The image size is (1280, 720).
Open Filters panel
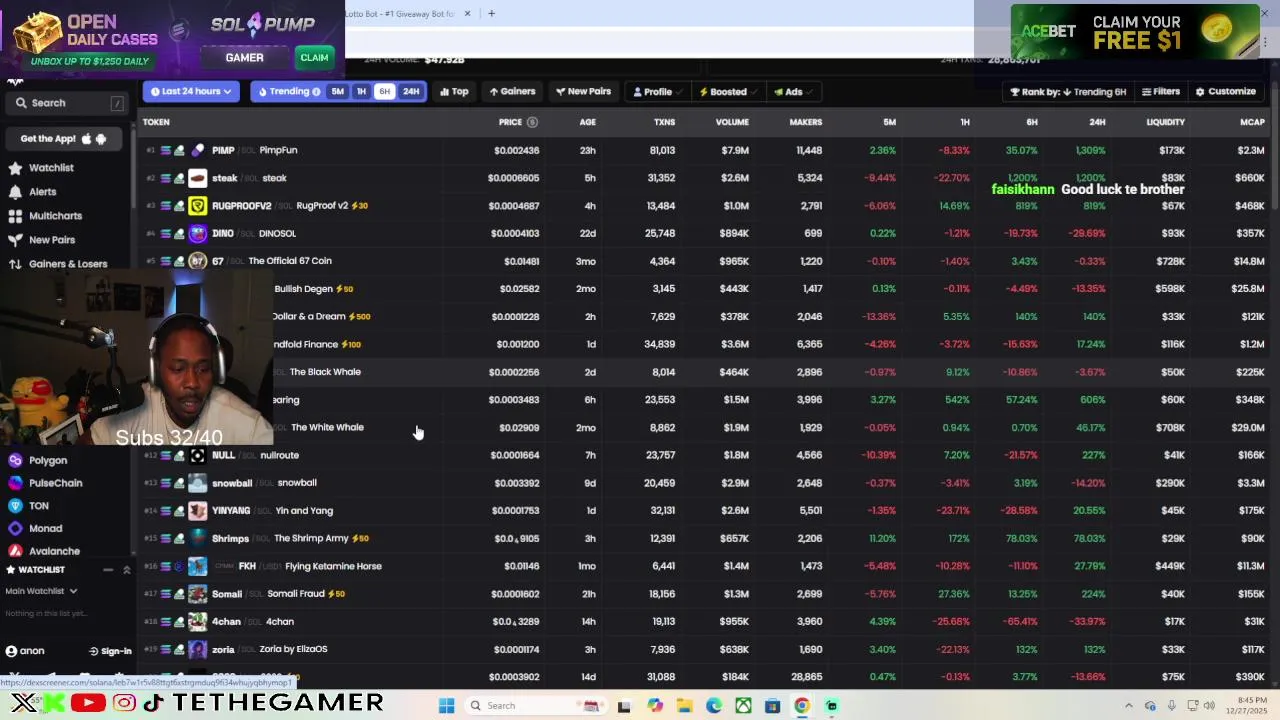[1161, 92]
